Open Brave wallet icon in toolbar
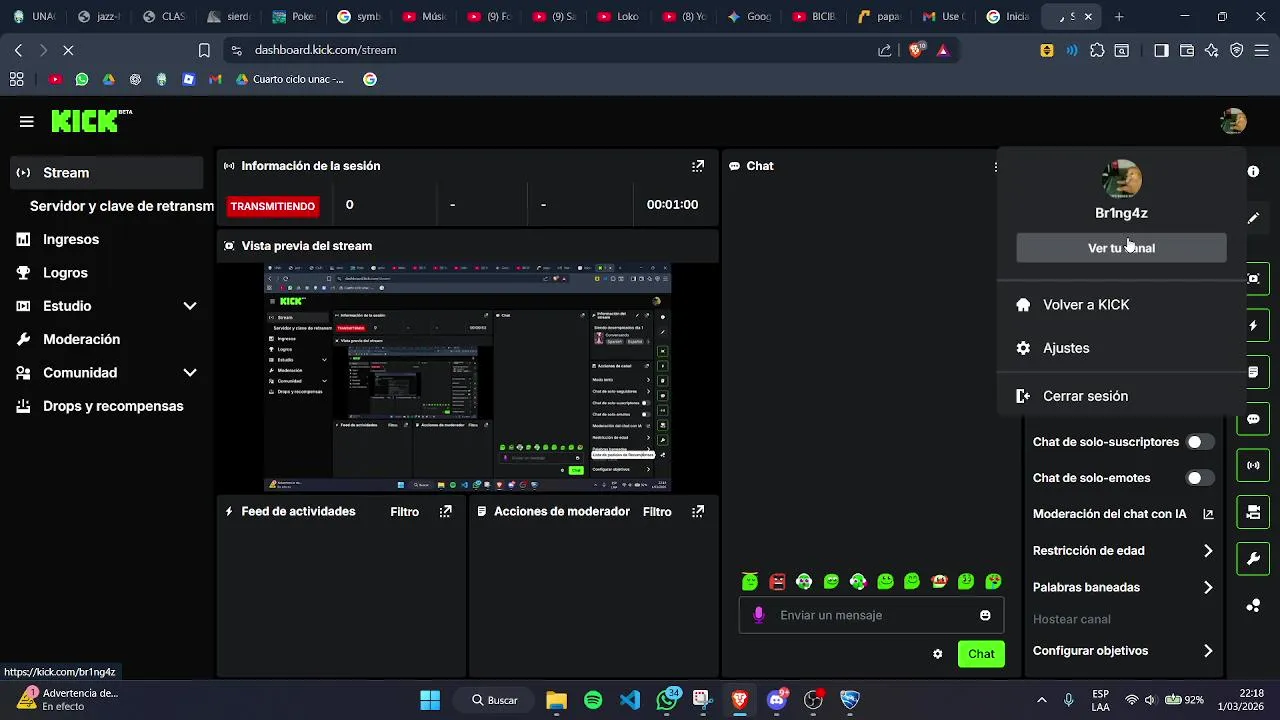This screenshot has height=720, width=1280. (1186, 50)
